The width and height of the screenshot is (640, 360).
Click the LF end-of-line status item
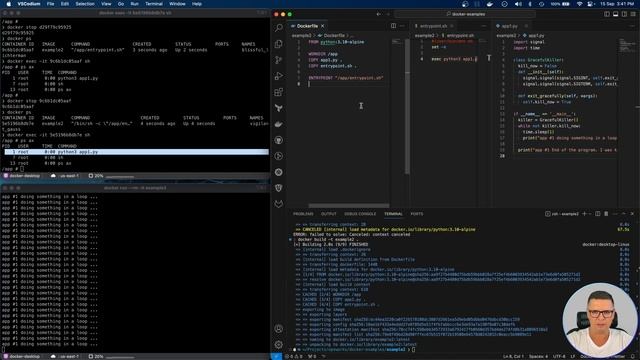tap(572, 356)
